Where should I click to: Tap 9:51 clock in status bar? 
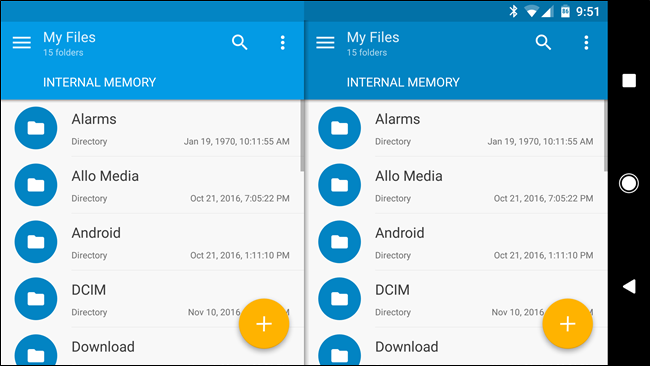(x=588, y=12)
